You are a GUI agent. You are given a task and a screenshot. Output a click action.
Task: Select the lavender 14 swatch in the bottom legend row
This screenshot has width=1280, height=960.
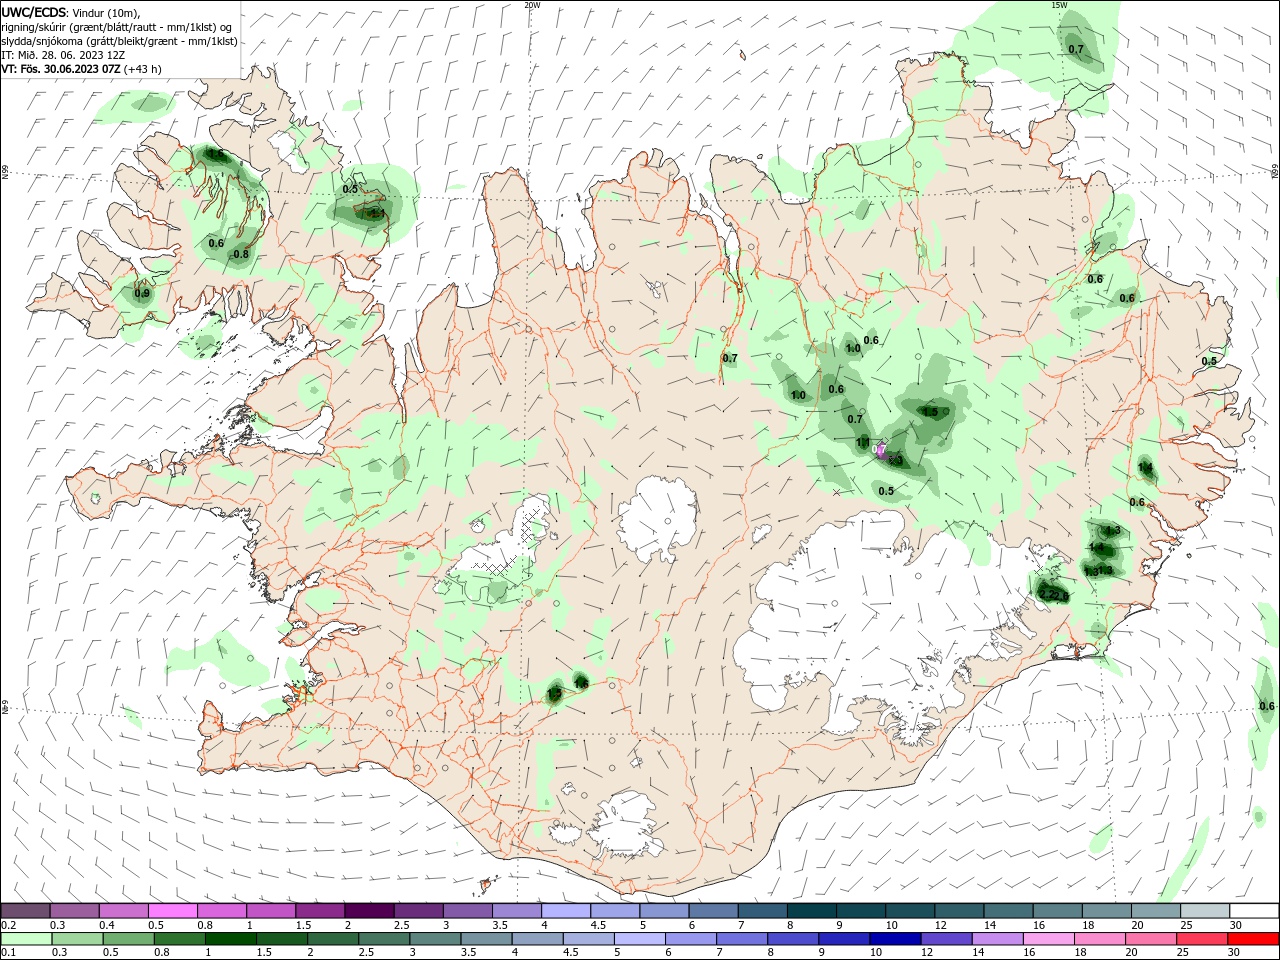[x=999, y=938]
